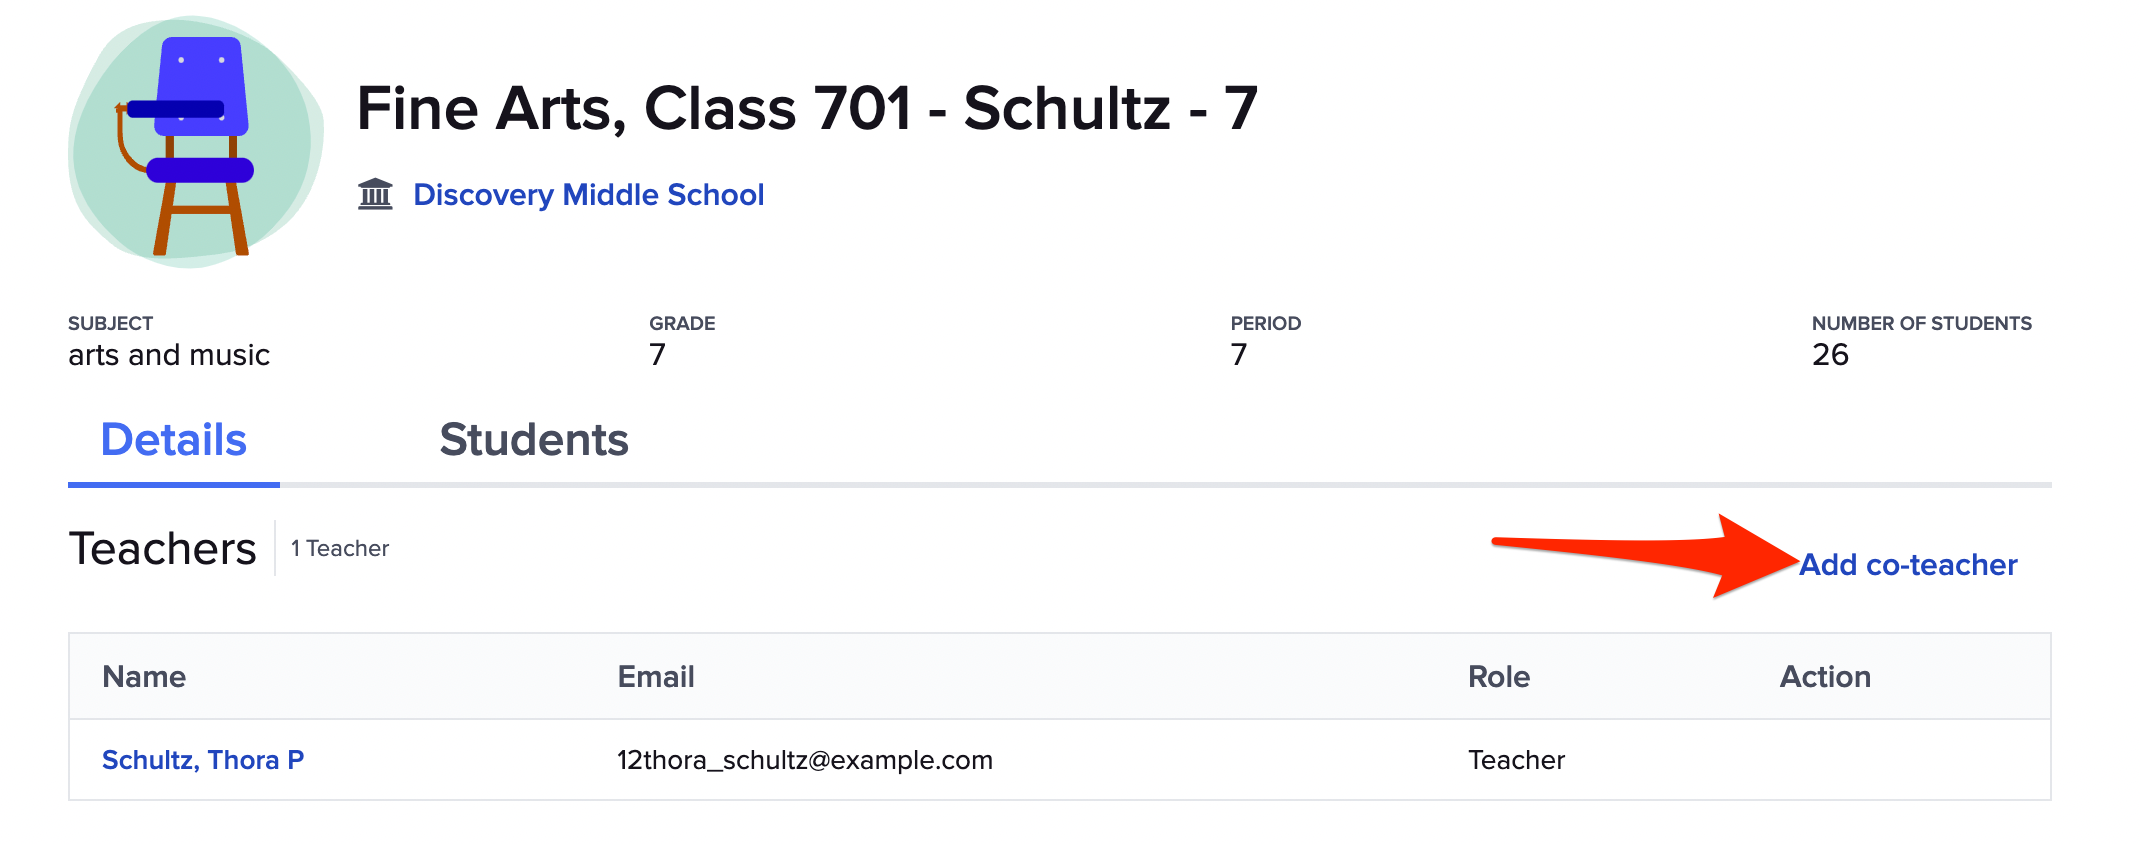This screenshot has width=2140, height=844.
Task: Click the arts and music subject value
Action: [x=169, y=355]
